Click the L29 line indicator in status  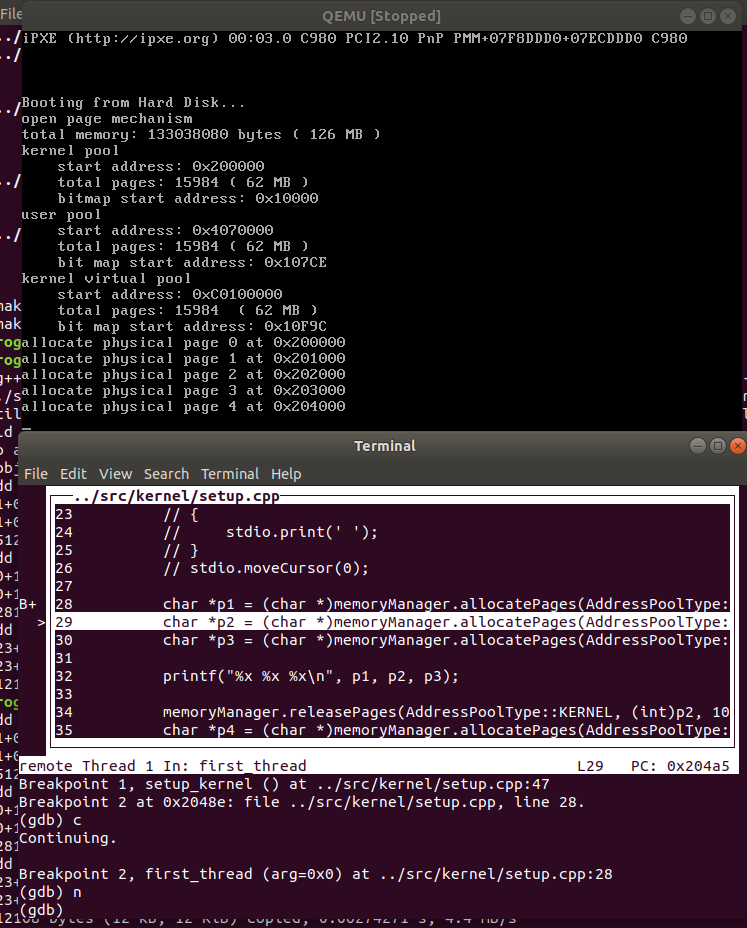590,766
